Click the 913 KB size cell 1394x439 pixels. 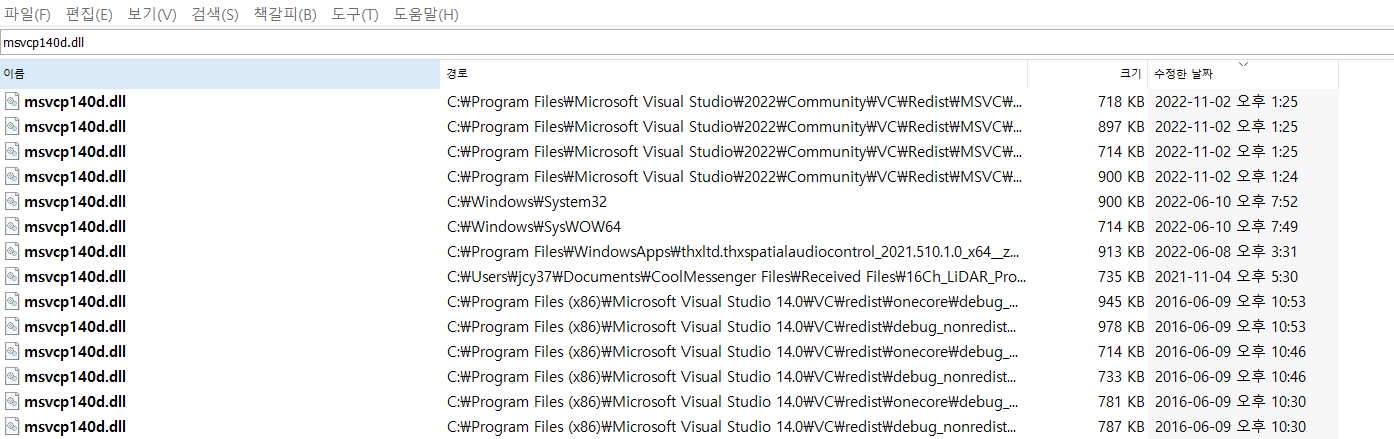pos(1121,251)
